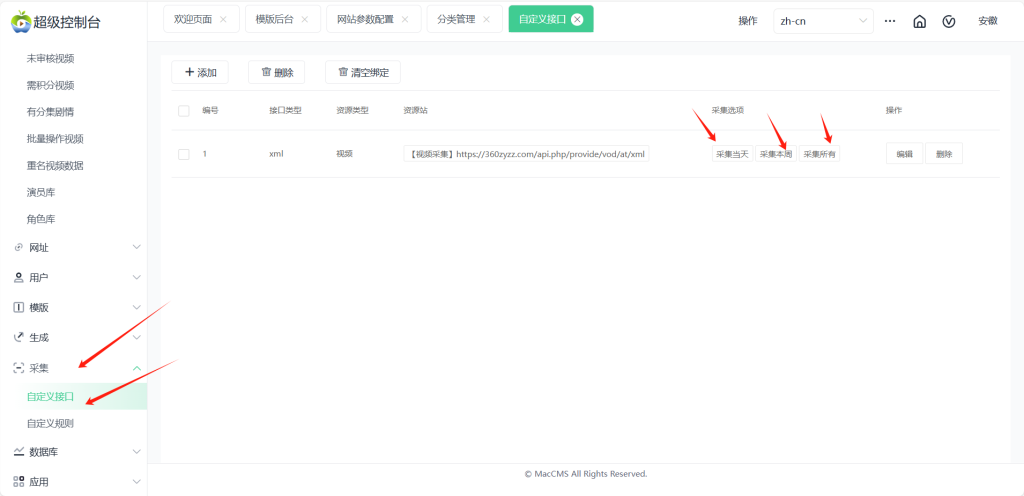Open 有分集剧情 in the sidebar
This screenshot has width=1024, height=496.
pyautogui.click(x=50, y=112)
